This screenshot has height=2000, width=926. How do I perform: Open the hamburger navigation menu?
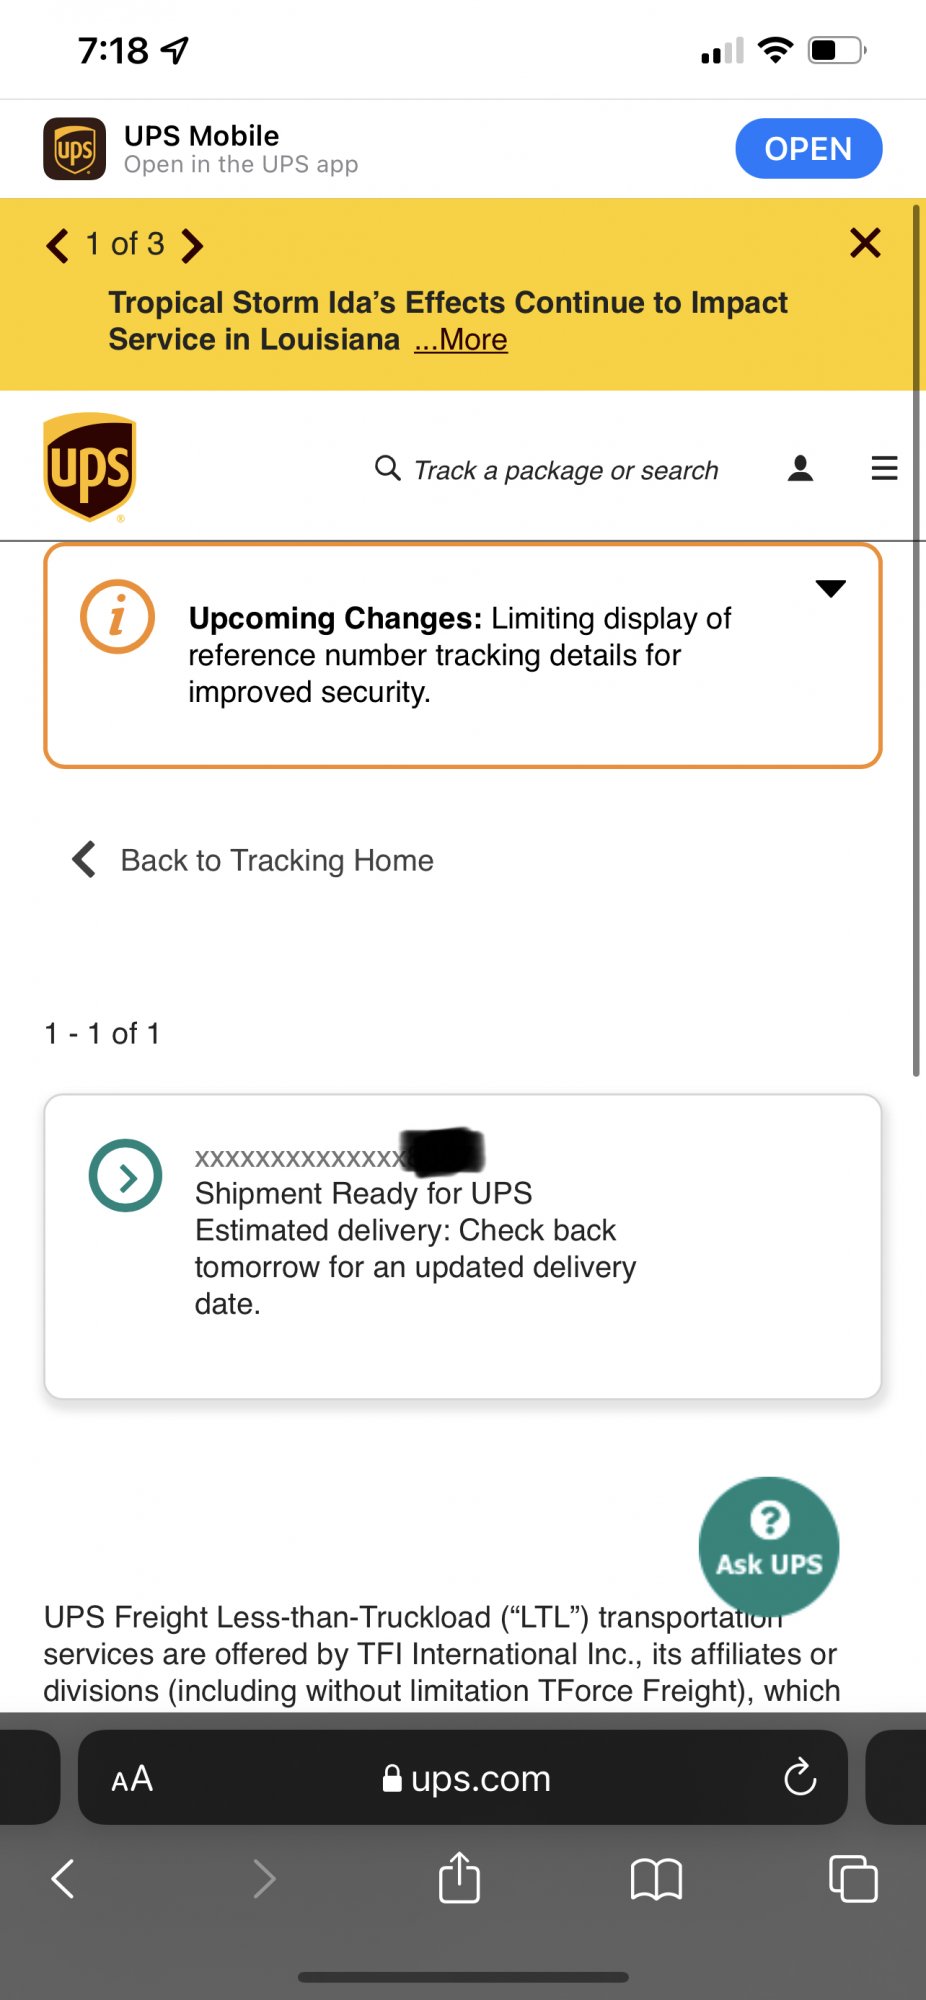pos(884,468)
